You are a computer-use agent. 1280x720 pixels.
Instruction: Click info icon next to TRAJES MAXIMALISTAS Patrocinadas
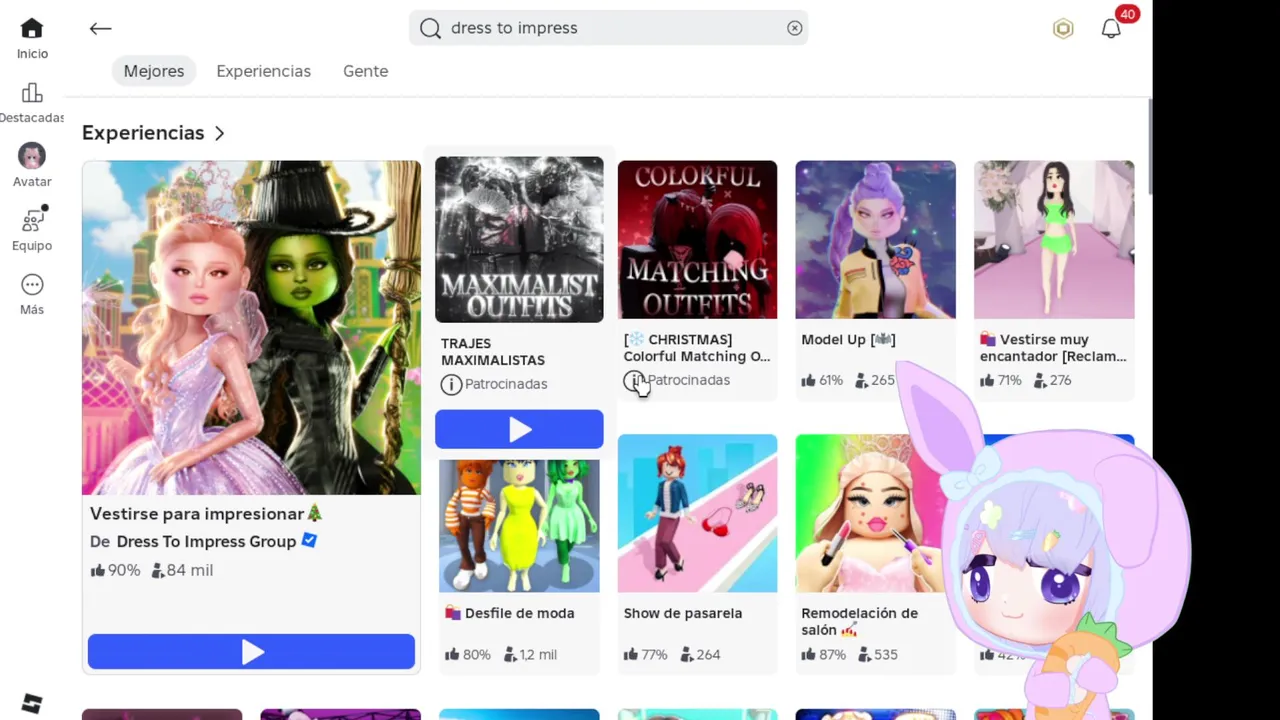pos(451,384)
